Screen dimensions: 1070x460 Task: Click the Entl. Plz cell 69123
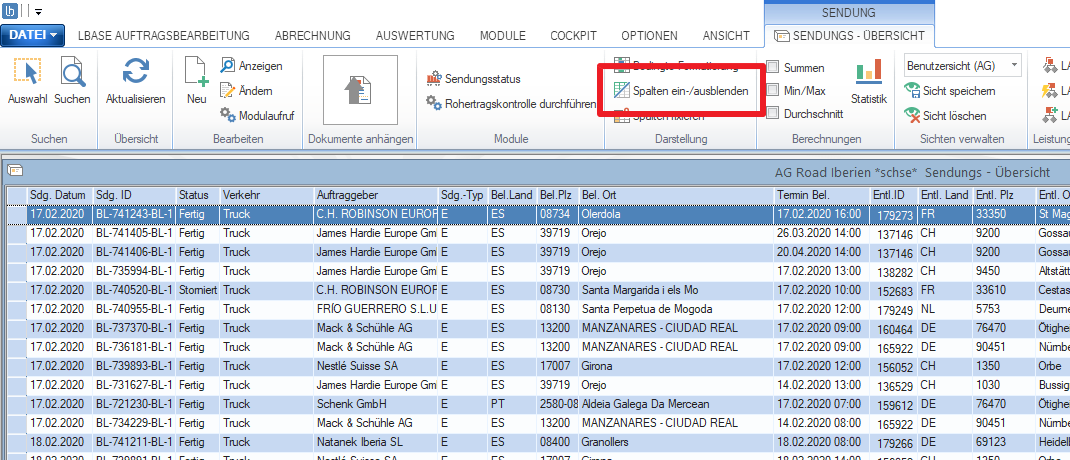click(1004, 442)
